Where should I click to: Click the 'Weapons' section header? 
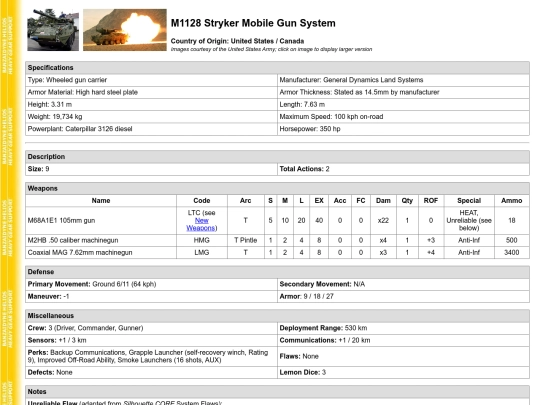point(277,188)
